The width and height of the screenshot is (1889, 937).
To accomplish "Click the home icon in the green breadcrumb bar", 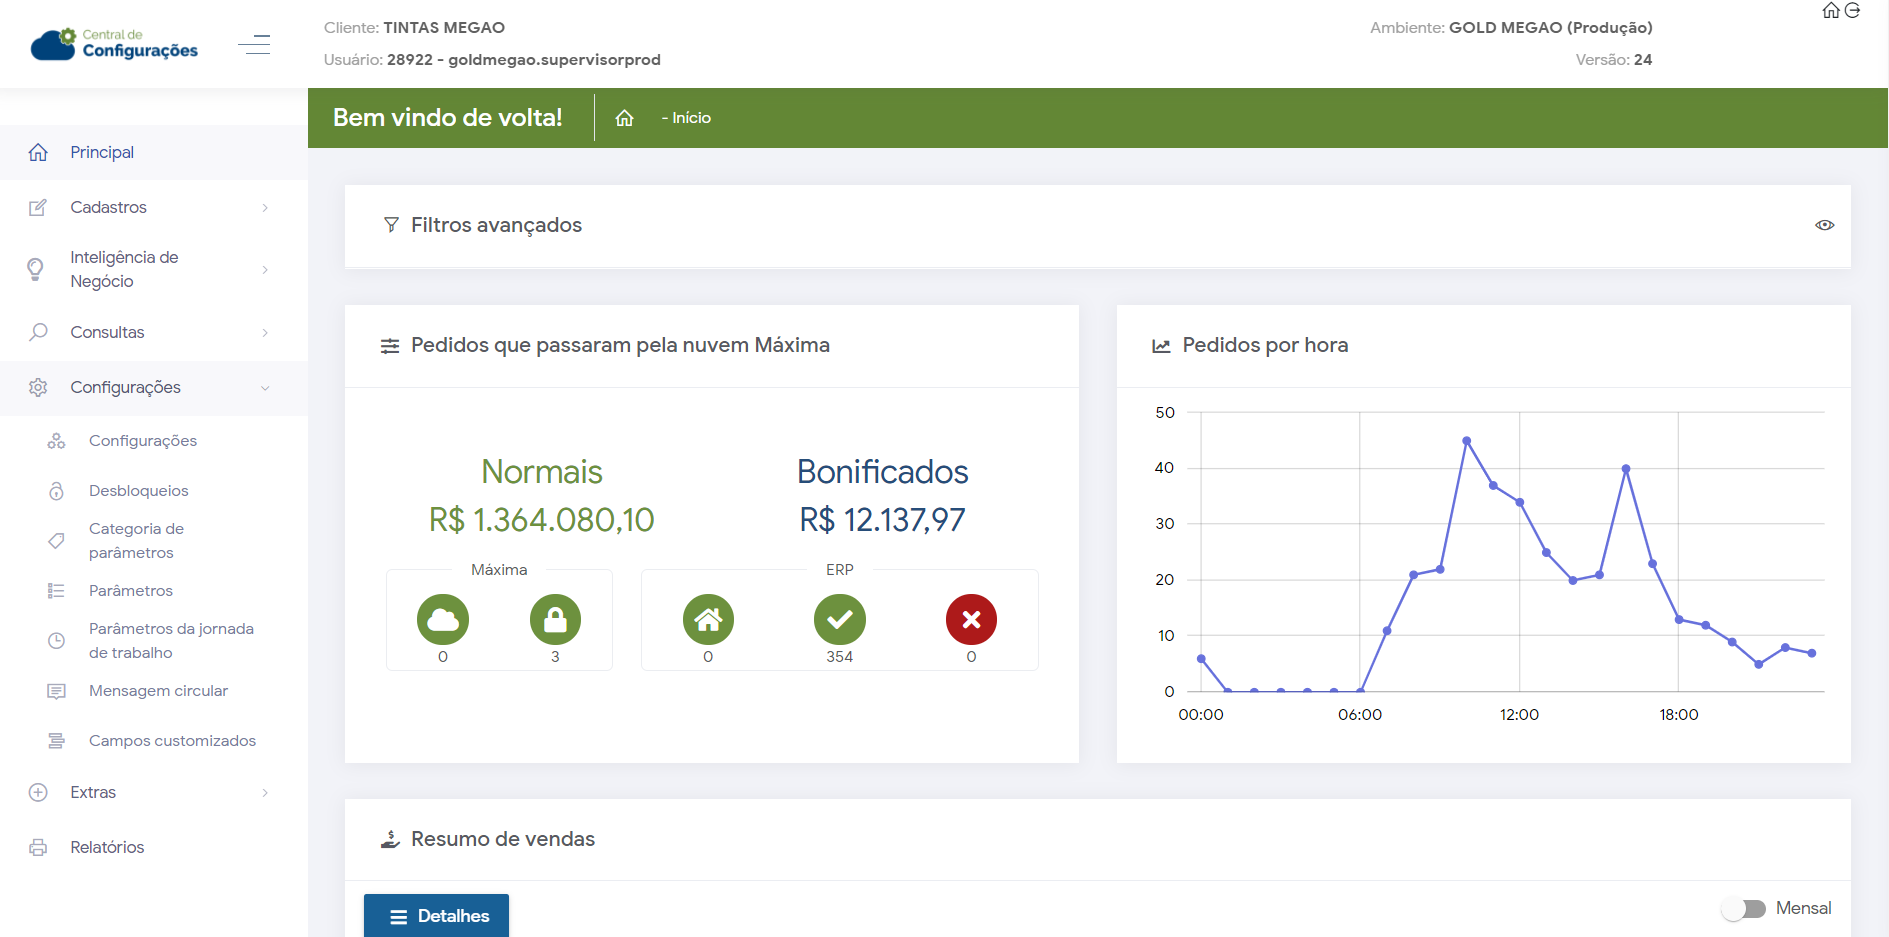I will pyautogui.click(x=625, y=118).
